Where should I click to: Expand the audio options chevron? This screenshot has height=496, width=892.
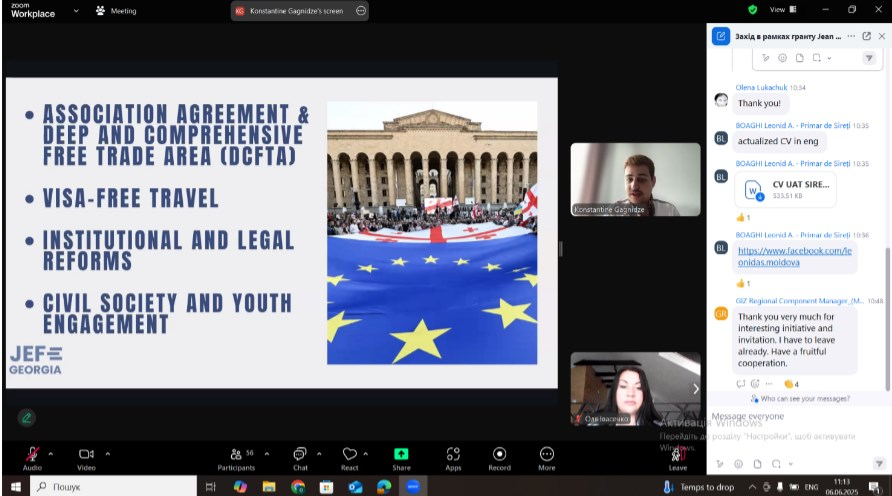51,453
